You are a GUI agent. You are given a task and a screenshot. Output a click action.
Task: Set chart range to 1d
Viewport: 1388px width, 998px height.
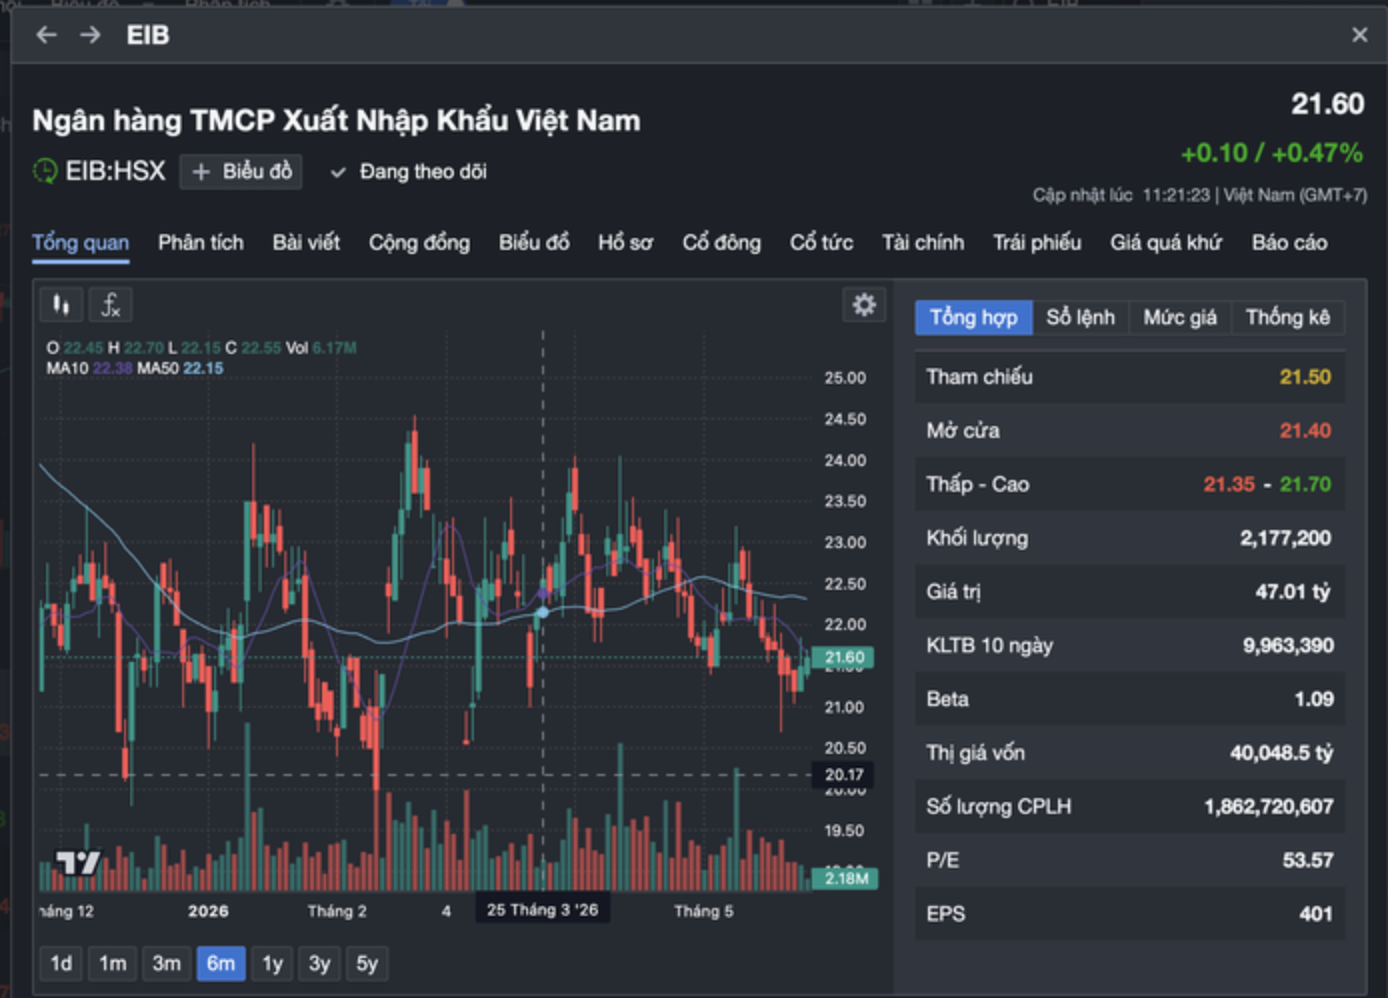[x=61, y=963]
